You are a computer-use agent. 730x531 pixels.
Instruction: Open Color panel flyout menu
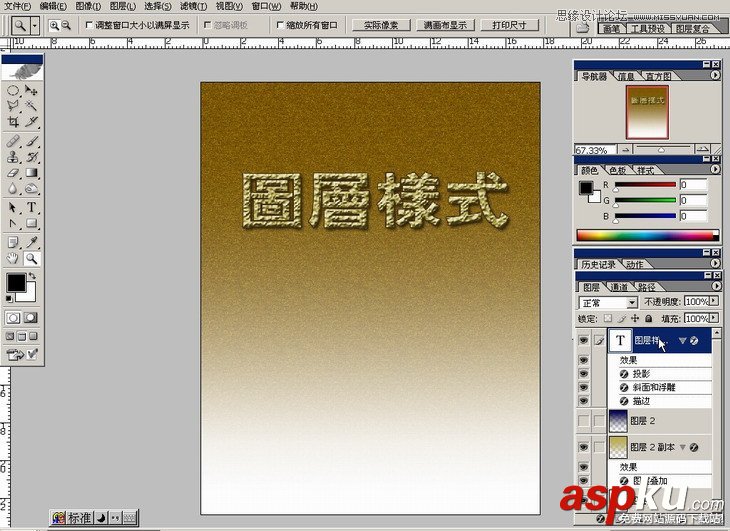716,169
